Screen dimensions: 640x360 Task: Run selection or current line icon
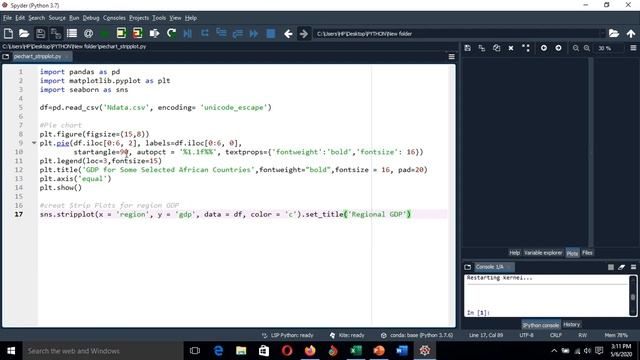click(x=154, y=33)
